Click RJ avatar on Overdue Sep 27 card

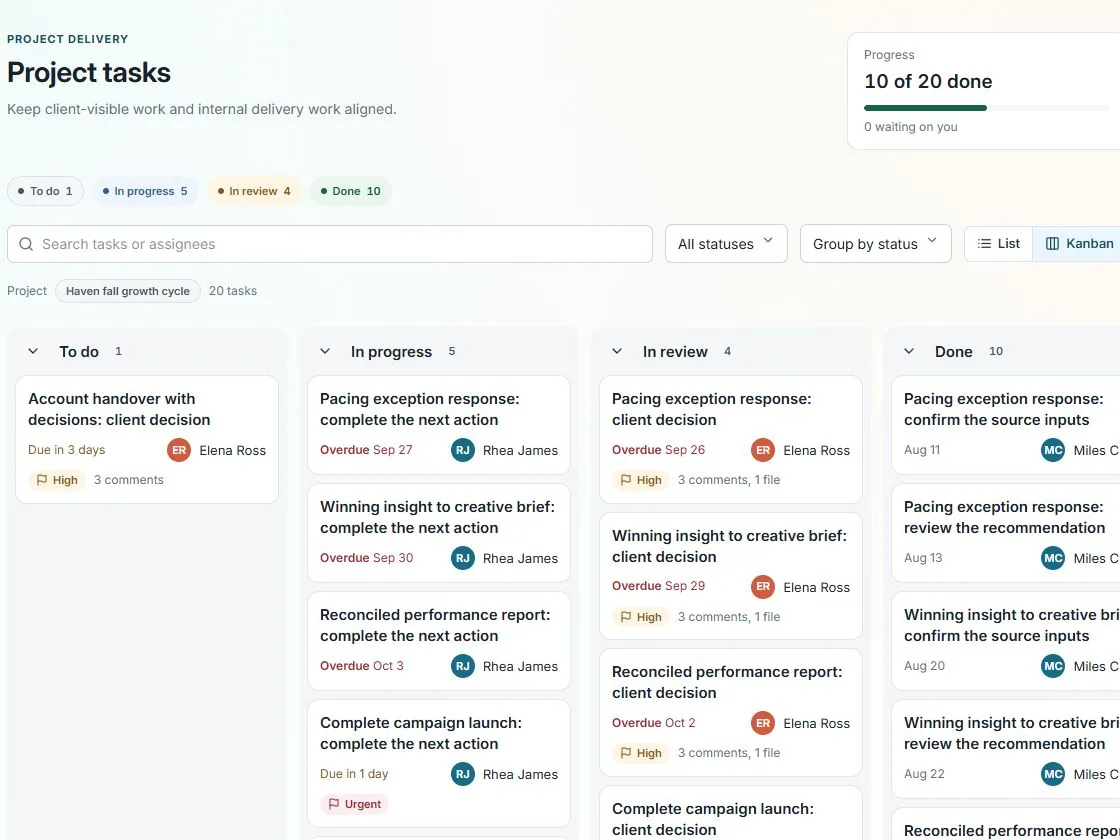click(x=463, y=450)
